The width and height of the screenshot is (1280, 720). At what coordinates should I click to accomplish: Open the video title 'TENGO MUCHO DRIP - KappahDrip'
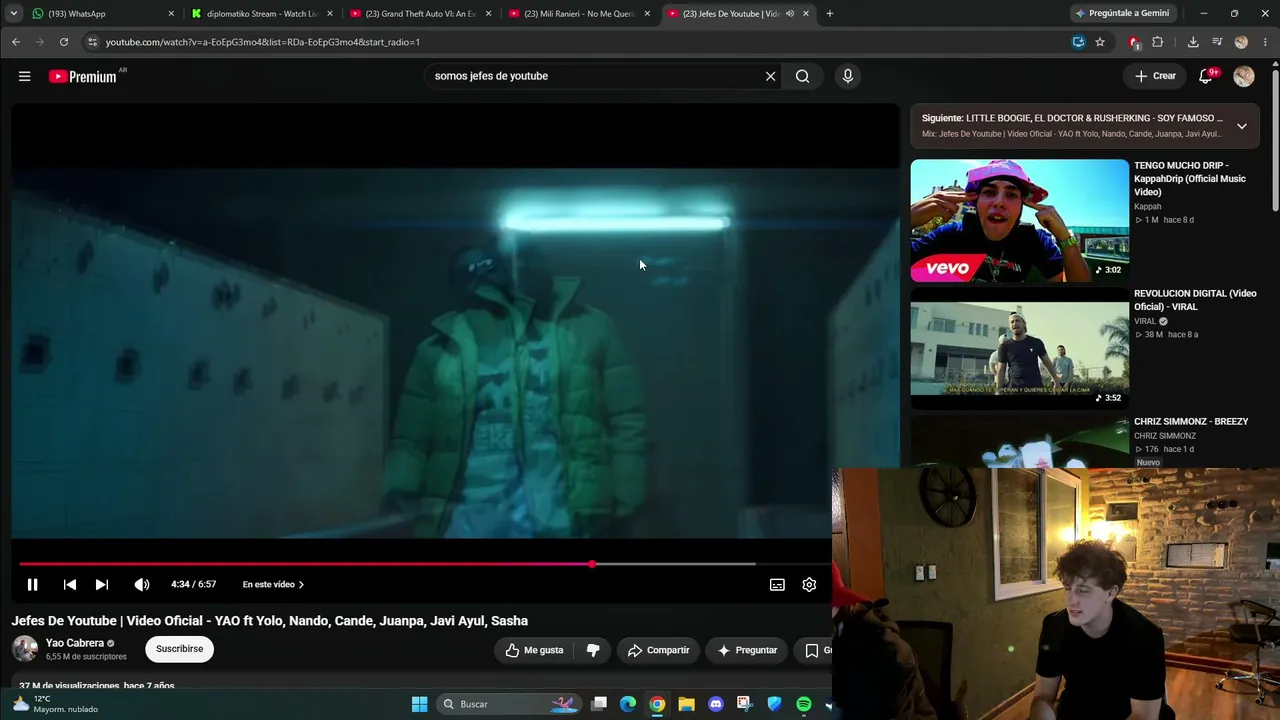point(1190,179)
